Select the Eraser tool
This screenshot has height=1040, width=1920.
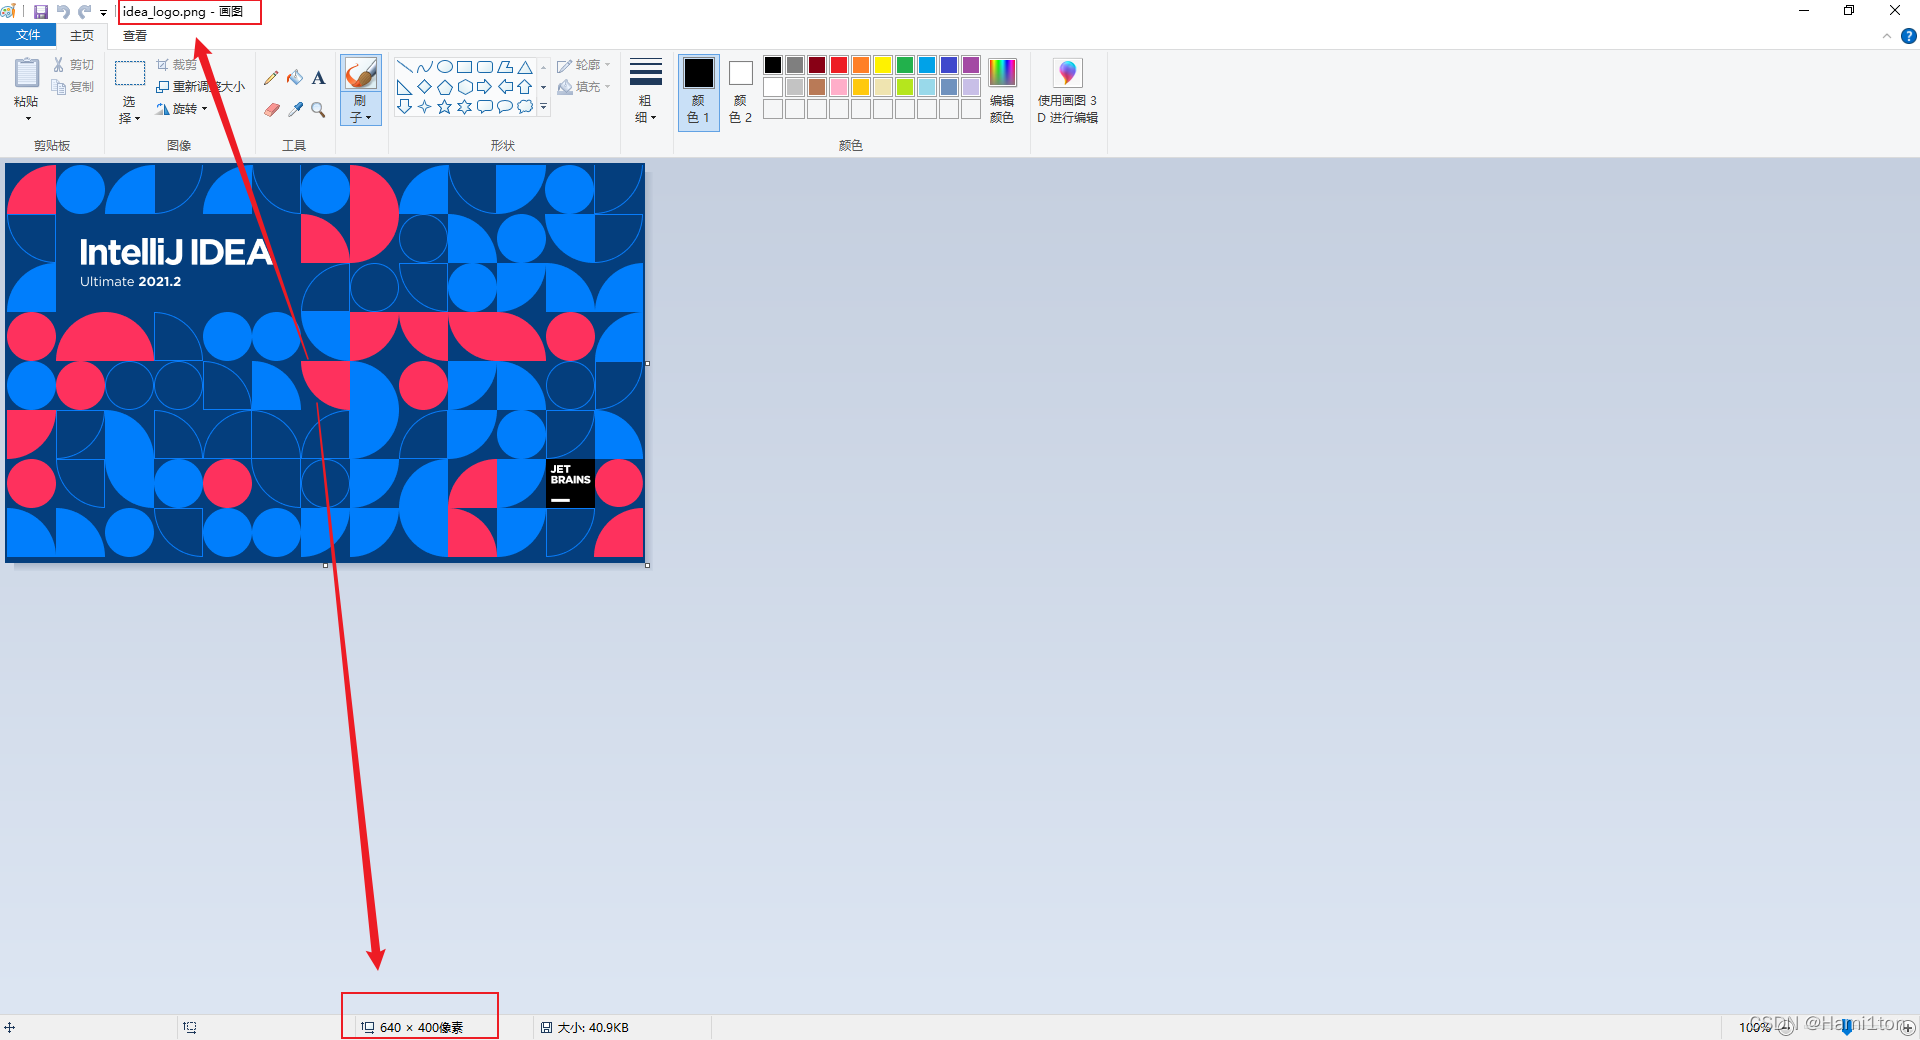point(271,109)
